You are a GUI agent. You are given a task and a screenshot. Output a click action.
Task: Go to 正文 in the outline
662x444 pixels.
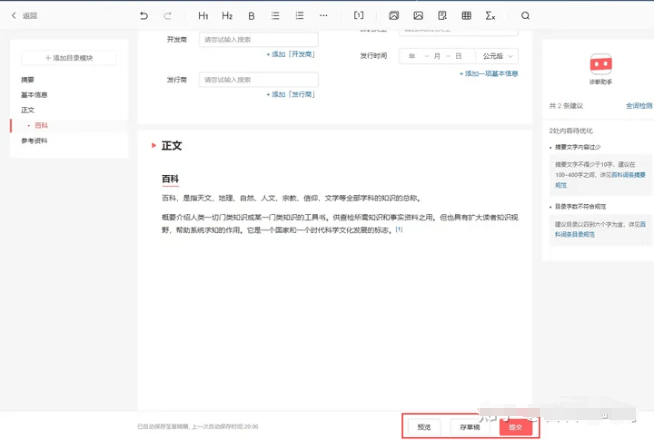(28, 110)
